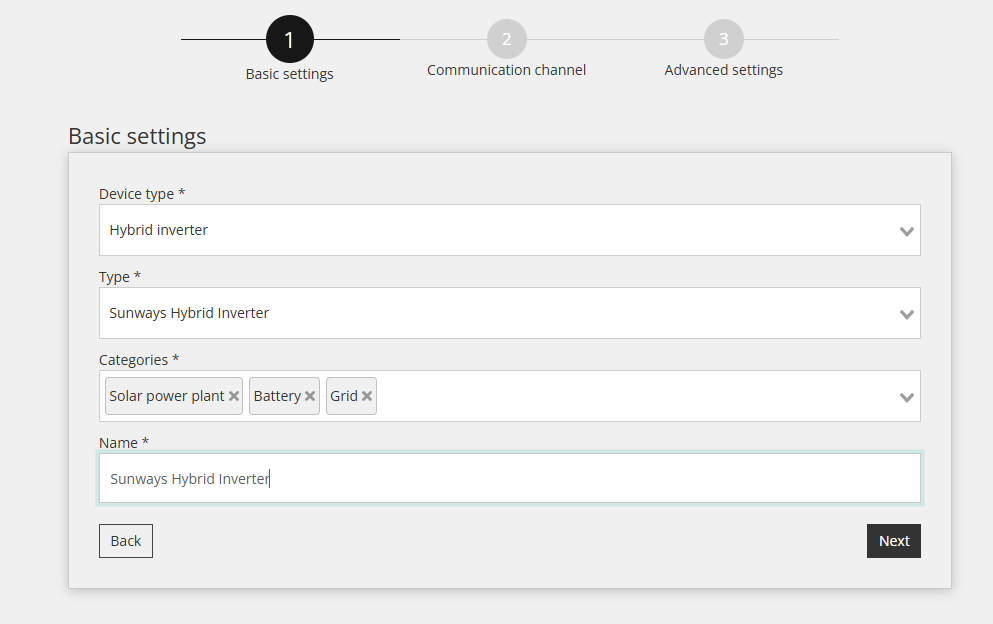Select the Advanced settings step label
The width and height of the screenshot is (993, 624).
[724, 70]
